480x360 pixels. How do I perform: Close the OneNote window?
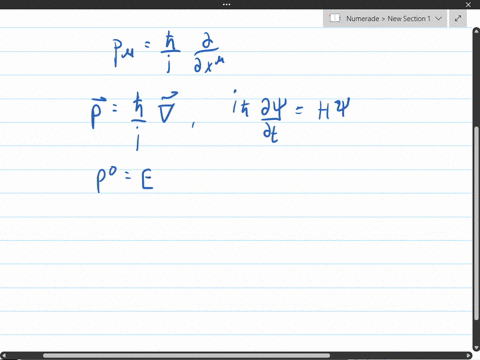(x=468, y=4)
